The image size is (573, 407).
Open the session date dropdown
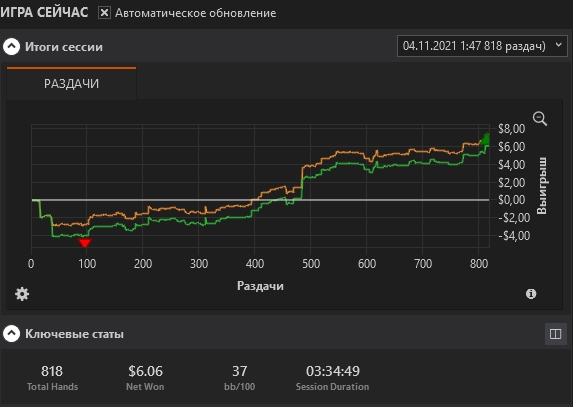point(482,46)
